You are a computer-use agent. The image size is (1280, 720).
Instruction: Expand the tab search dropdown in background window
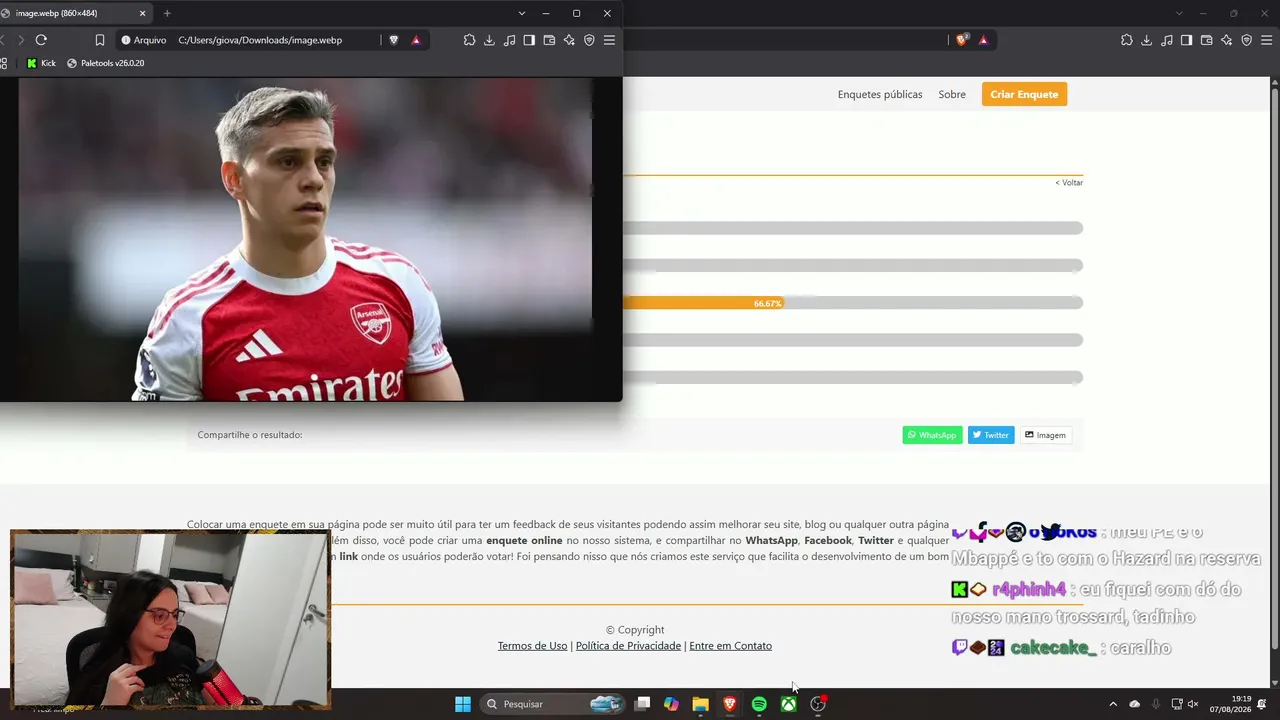[x=1179, y=13]
